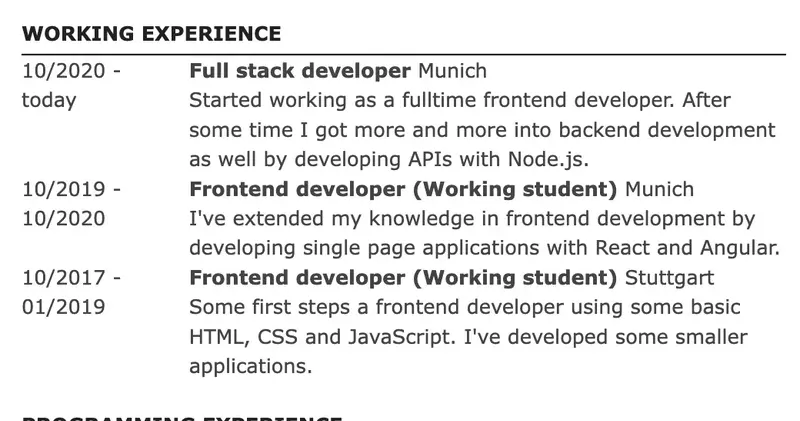This screenshot has height=421, width=800.
Task: Select the "10/2020 -" start date
Action: (72, 72)
